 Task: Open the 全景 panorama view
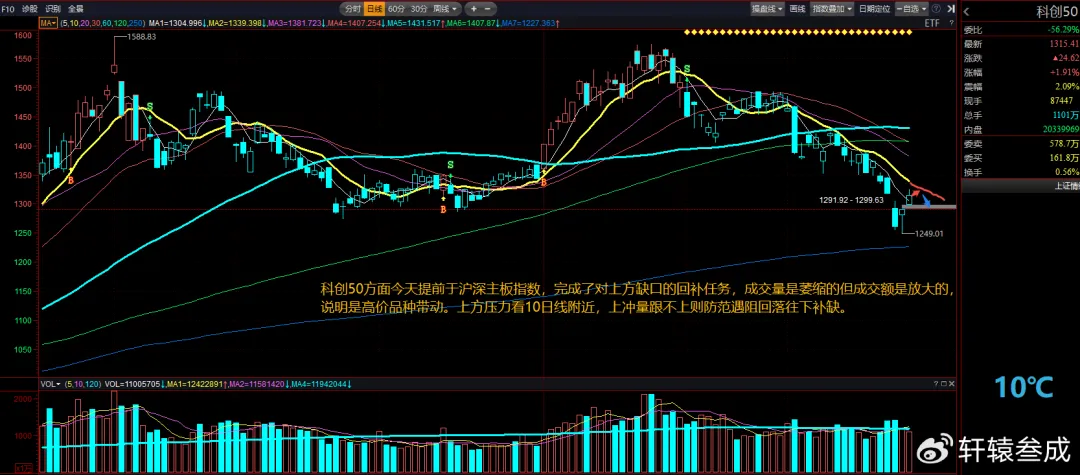point(76,9)
